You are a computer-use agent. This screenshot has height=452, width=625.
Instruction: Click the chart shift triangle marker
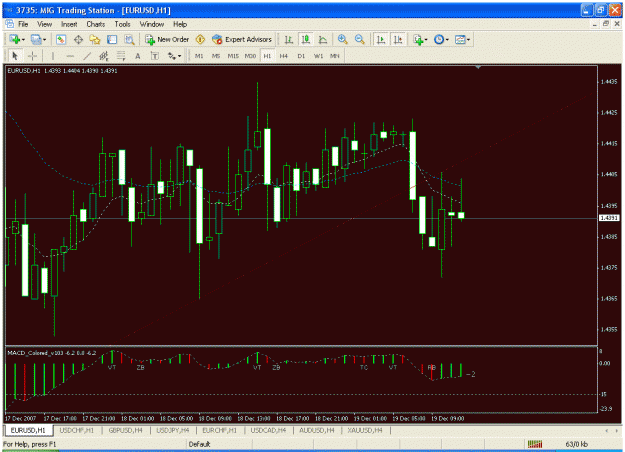(478, 67)
